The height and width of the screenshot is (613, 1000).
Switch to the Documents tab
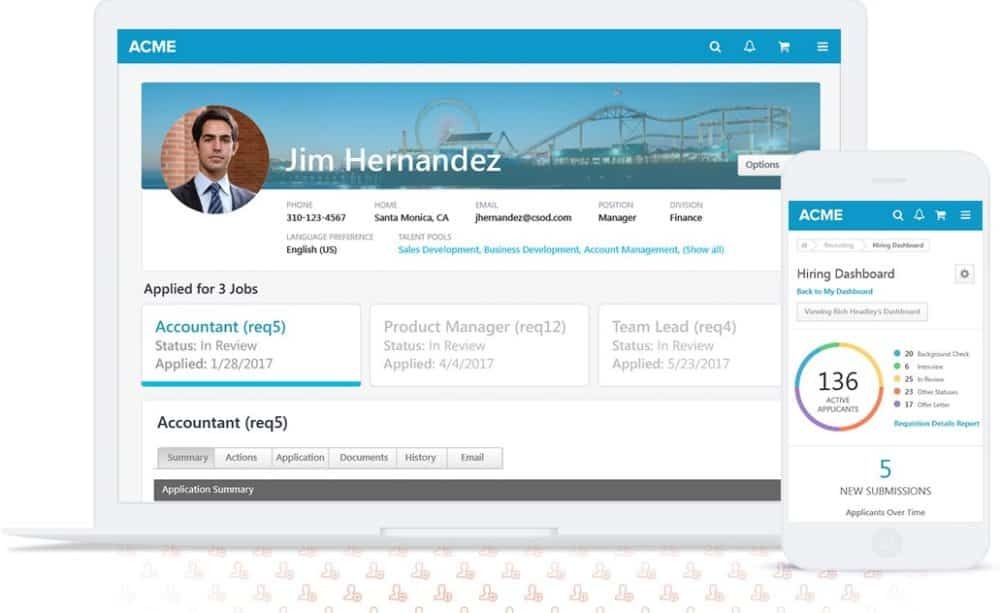point(363,458)
